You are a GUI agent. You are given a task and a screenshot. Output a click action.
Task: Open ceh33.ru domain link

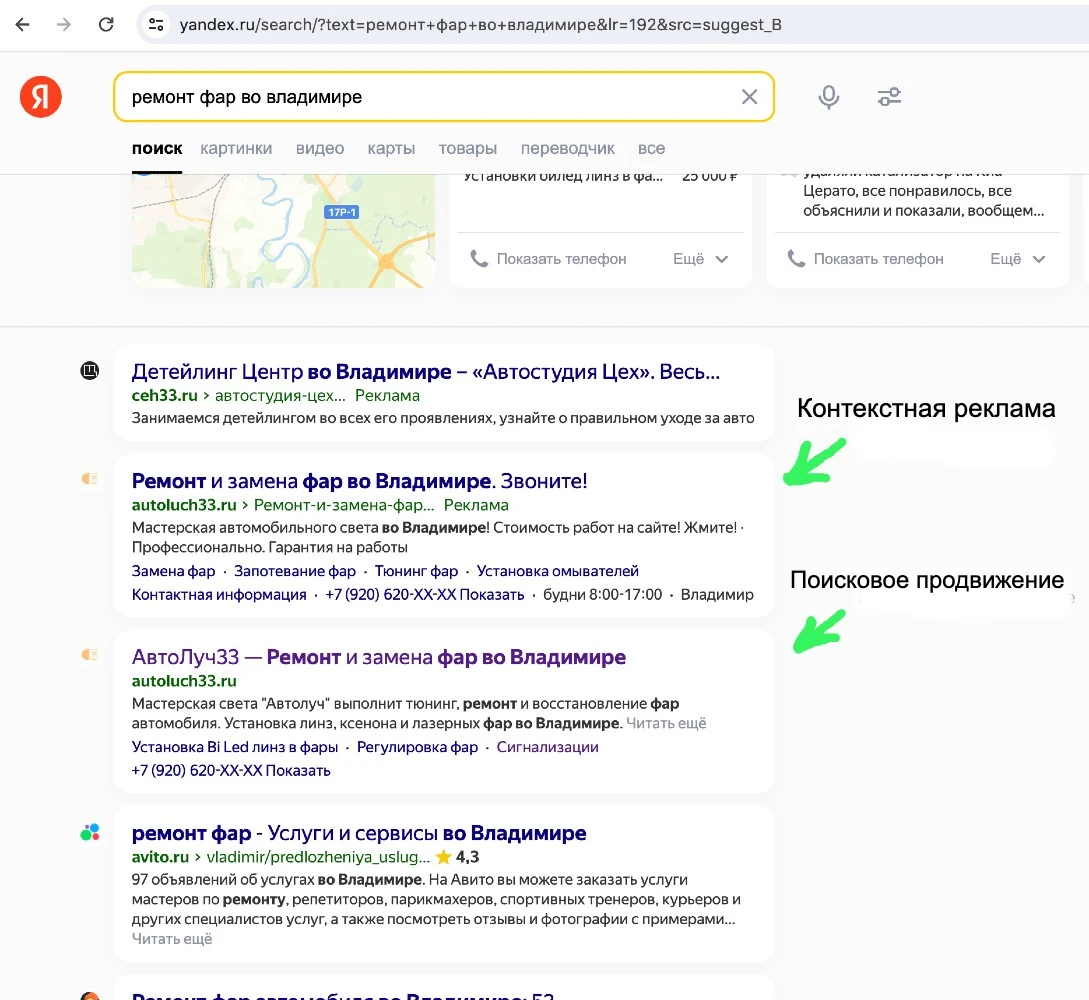click(165, 395)
